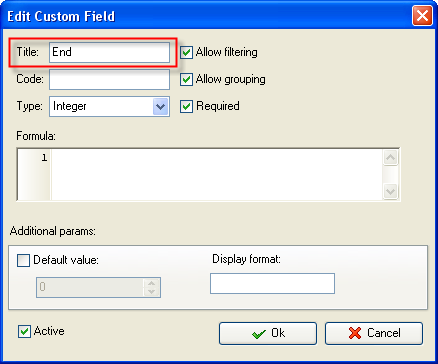The image size is (438, 364).
Task: Click inside the Formula editor area
Action: coord(217,174)
